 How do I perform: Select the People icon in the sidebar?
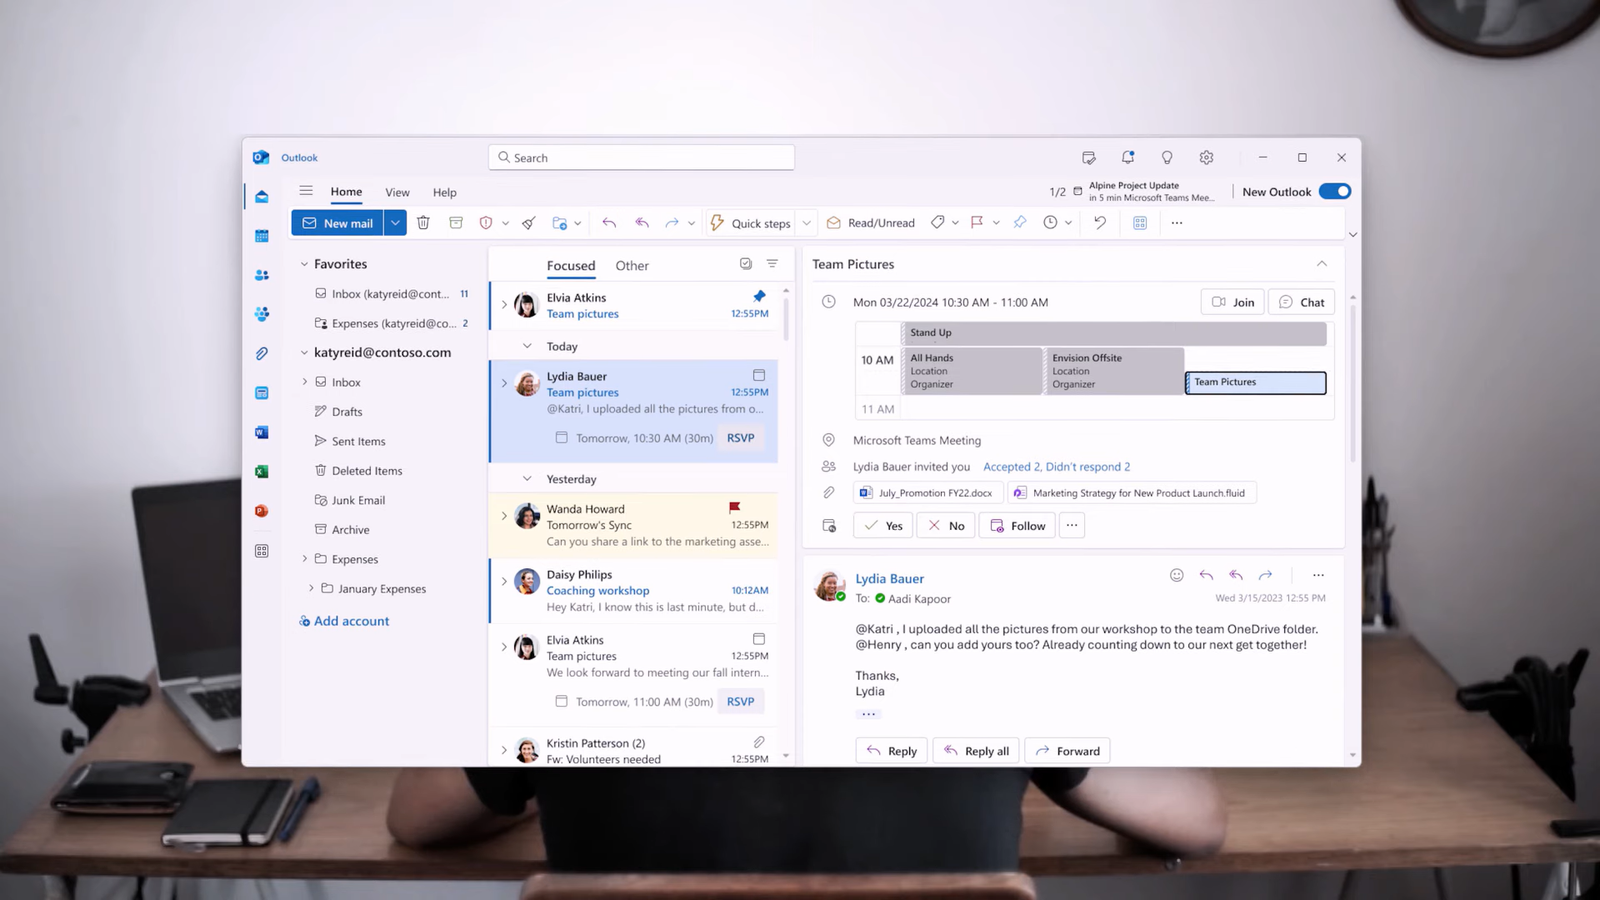point(261,274)
